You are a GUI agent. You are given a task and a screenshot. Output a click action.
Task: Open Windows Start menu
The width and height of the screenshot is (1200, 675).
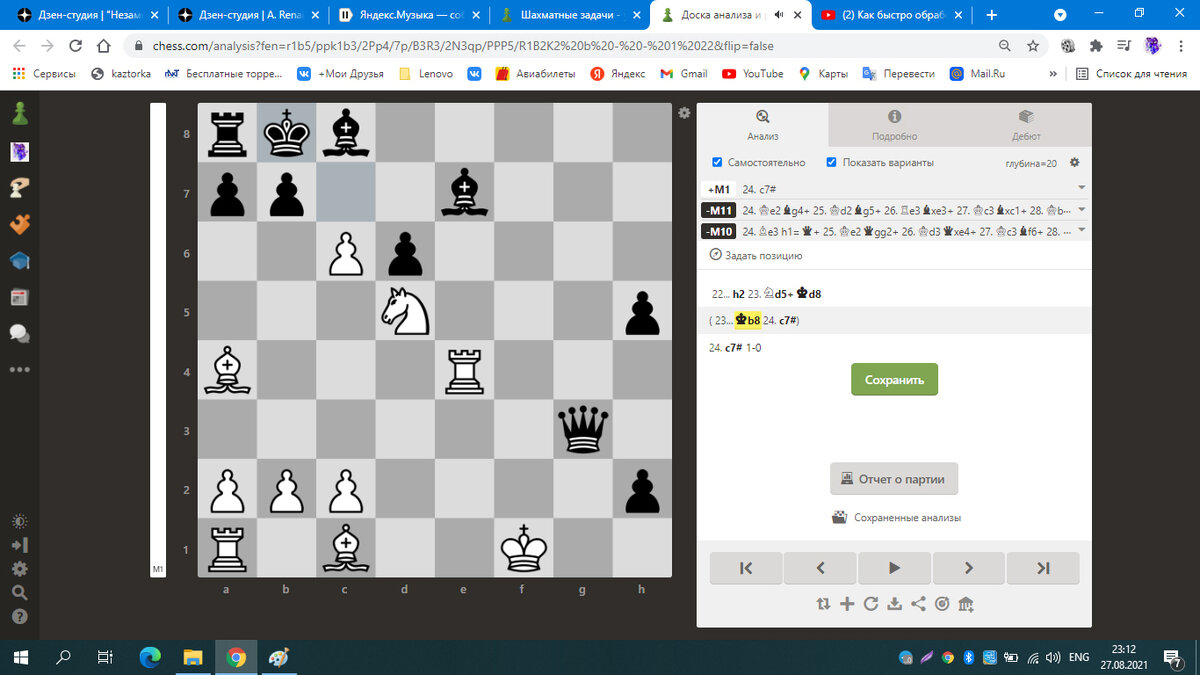click(20, 657)
